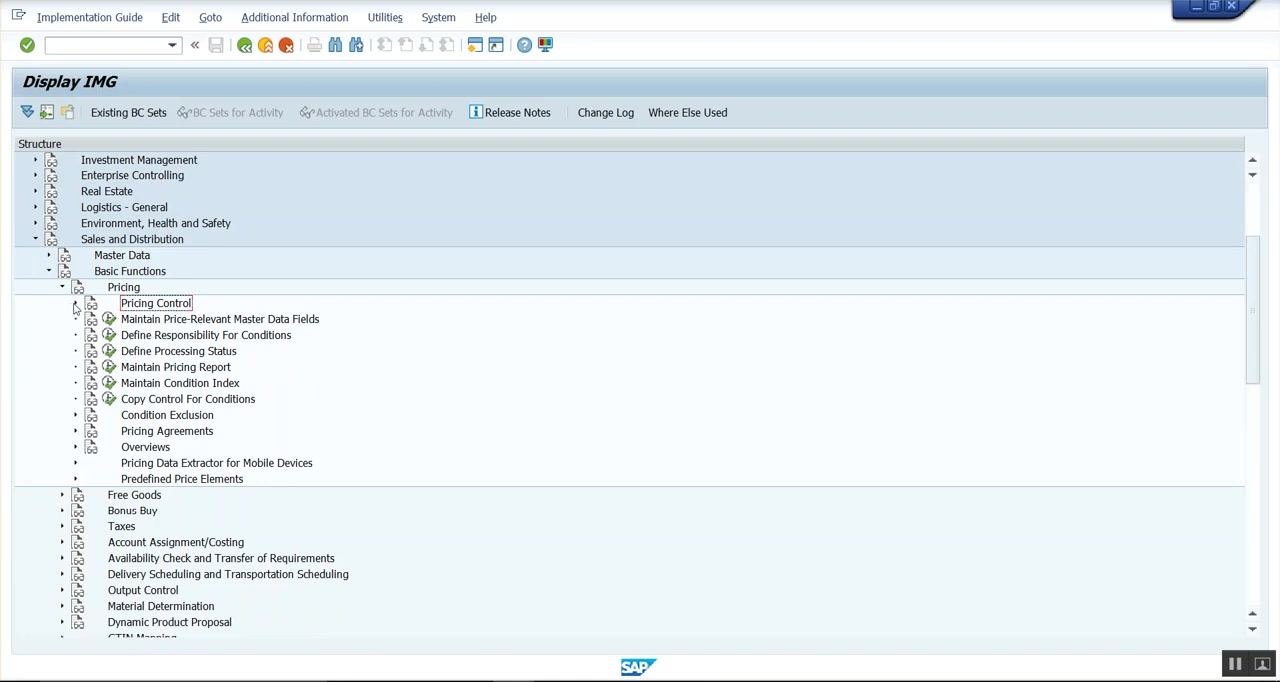Click the Release Notes button
This screenshot has width=1280, height=682.
point(509,112)
